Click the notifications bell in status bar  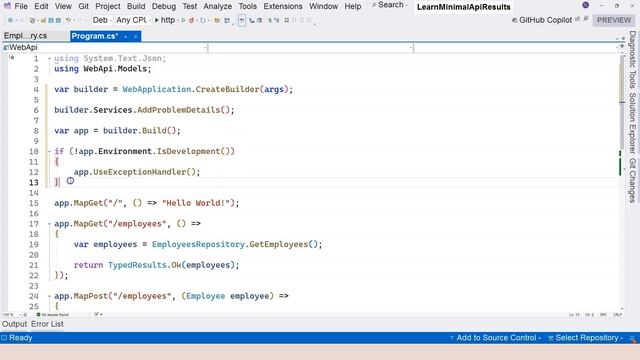[632, 338]
